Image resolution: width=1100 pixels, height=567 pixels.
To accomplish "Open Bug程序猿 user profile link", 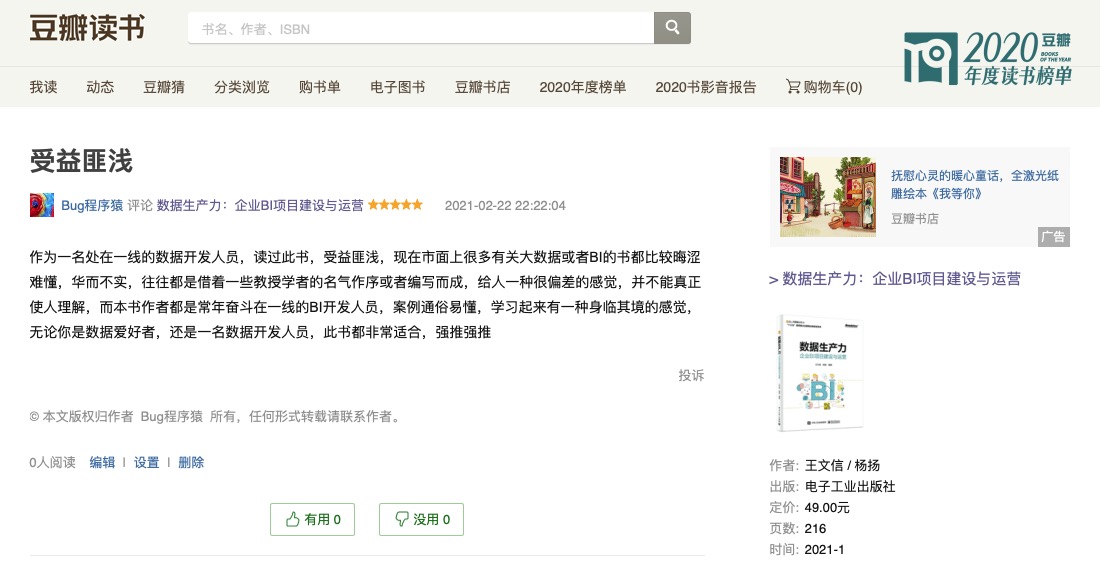I will click(92, 205).
